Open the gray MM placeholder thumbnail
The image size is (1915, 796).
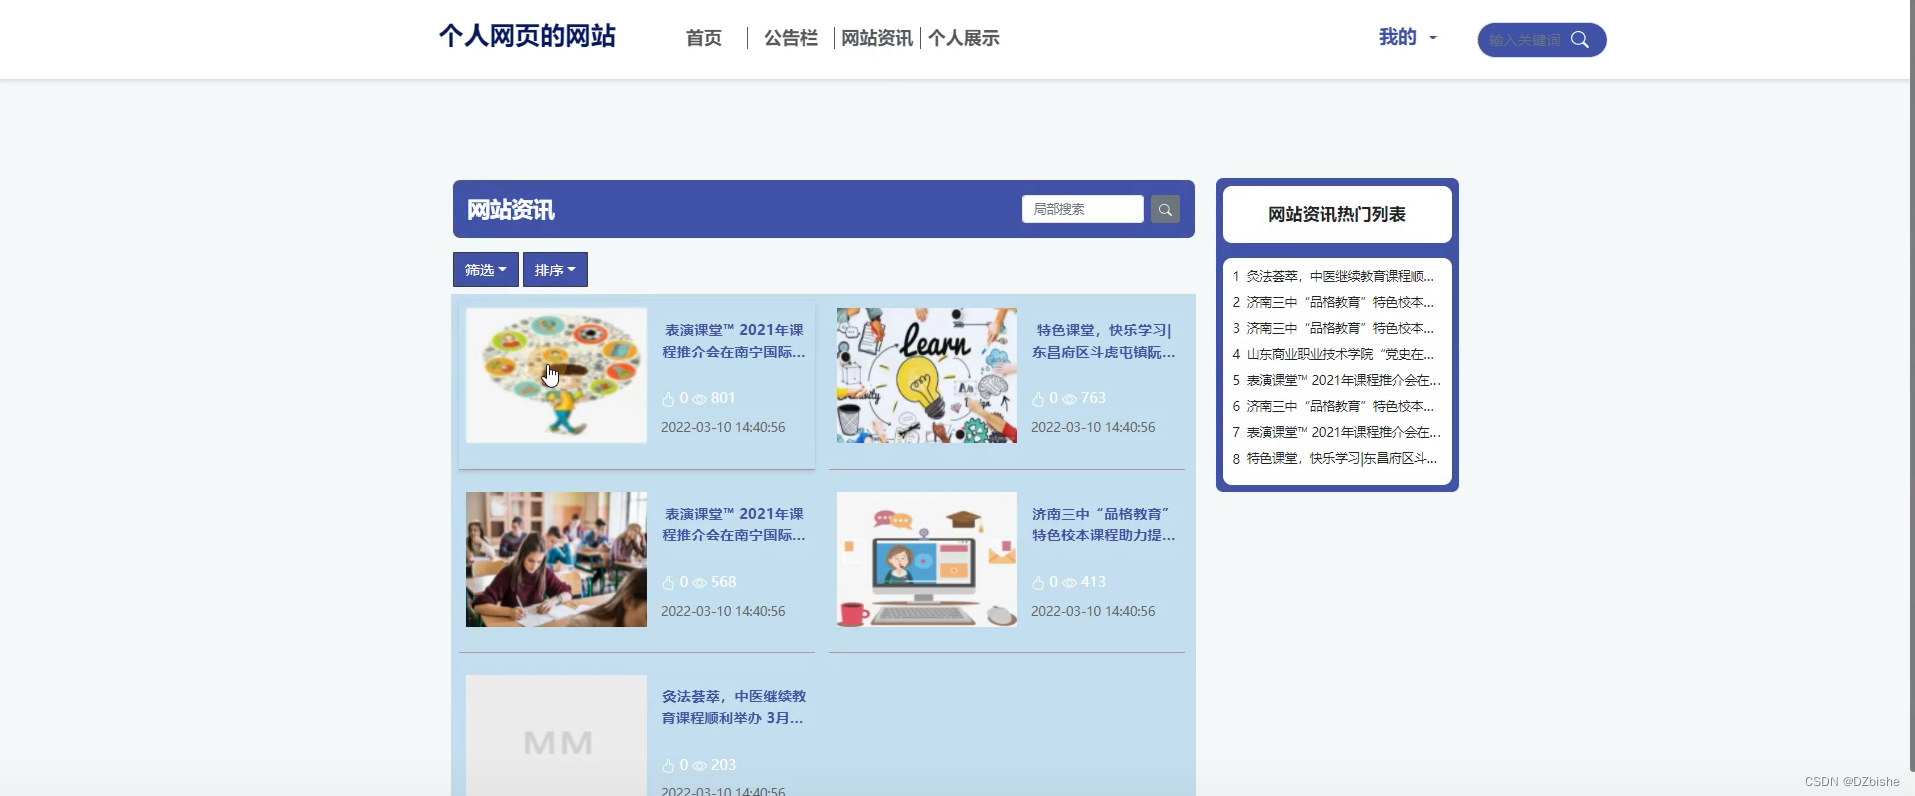coord(556,736)
